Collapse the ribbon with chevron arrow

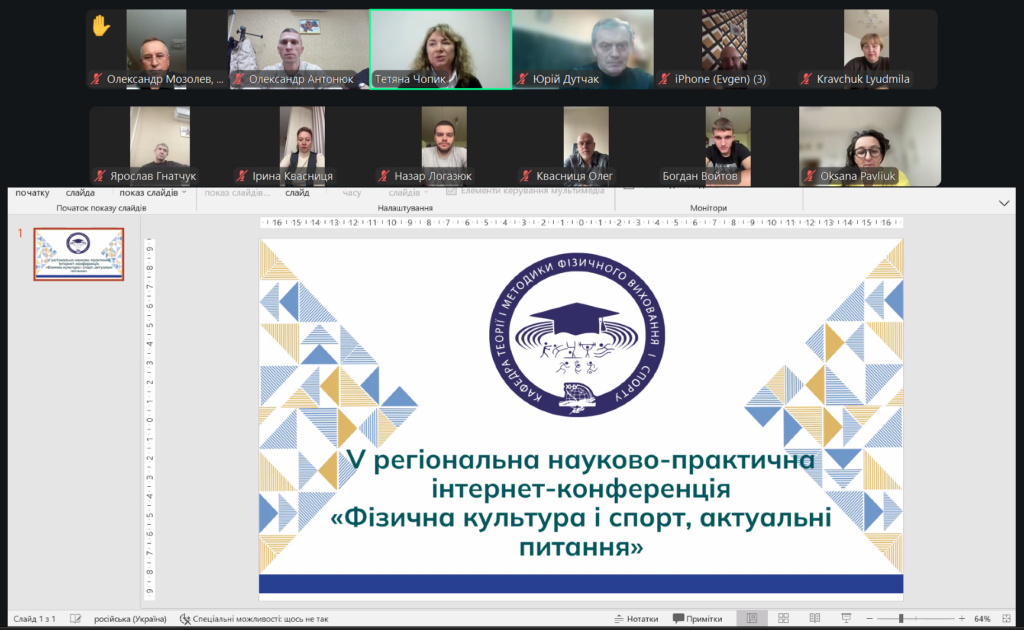coord(1004,203)
